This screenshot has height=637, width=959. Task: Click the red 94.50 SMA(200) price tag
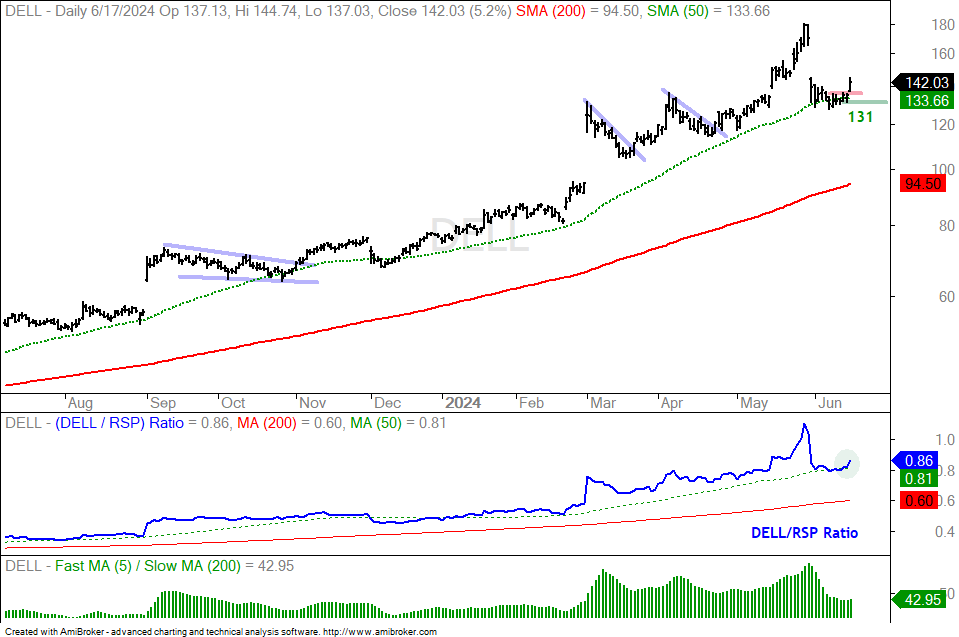923,183
